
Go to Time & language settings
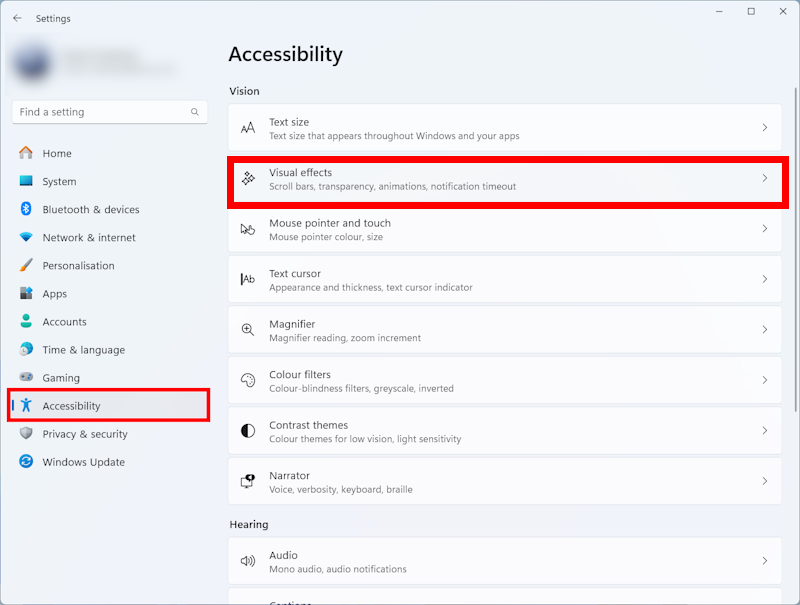click(83, 350)
